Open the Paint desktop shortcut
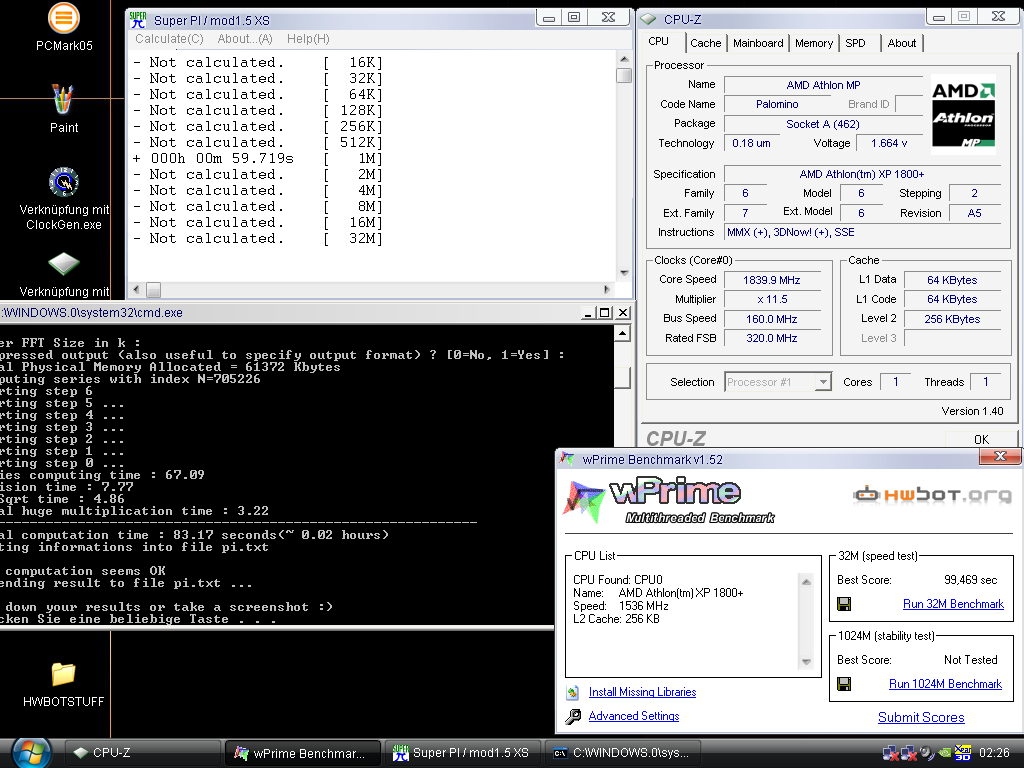Viewport: 1024px width, 768px height. click(x=63, y=99)
